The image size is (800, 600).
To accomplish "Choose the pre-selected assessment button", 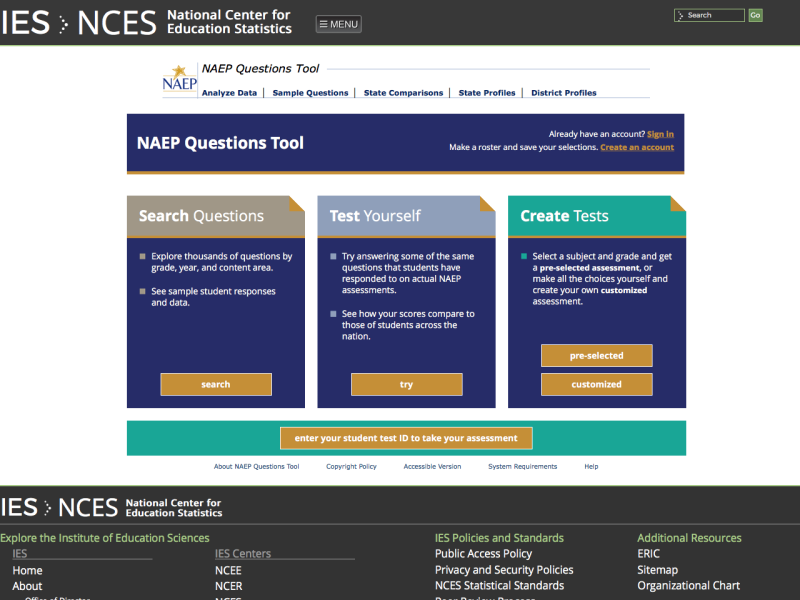I will 596,355.
